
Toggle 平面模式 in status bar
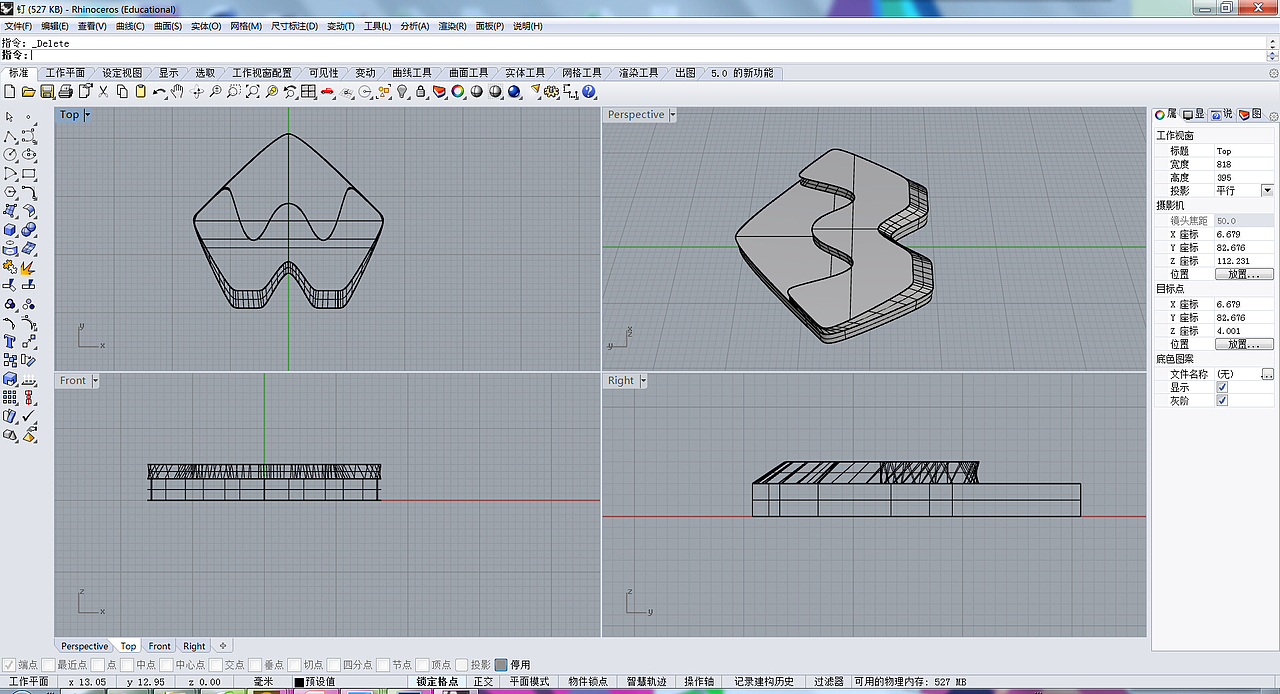529,682
